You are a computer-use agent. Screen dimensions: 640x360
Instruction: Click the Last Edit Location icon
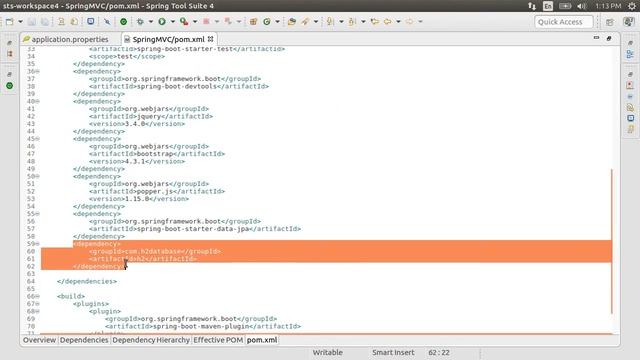[x=374, y=22]
